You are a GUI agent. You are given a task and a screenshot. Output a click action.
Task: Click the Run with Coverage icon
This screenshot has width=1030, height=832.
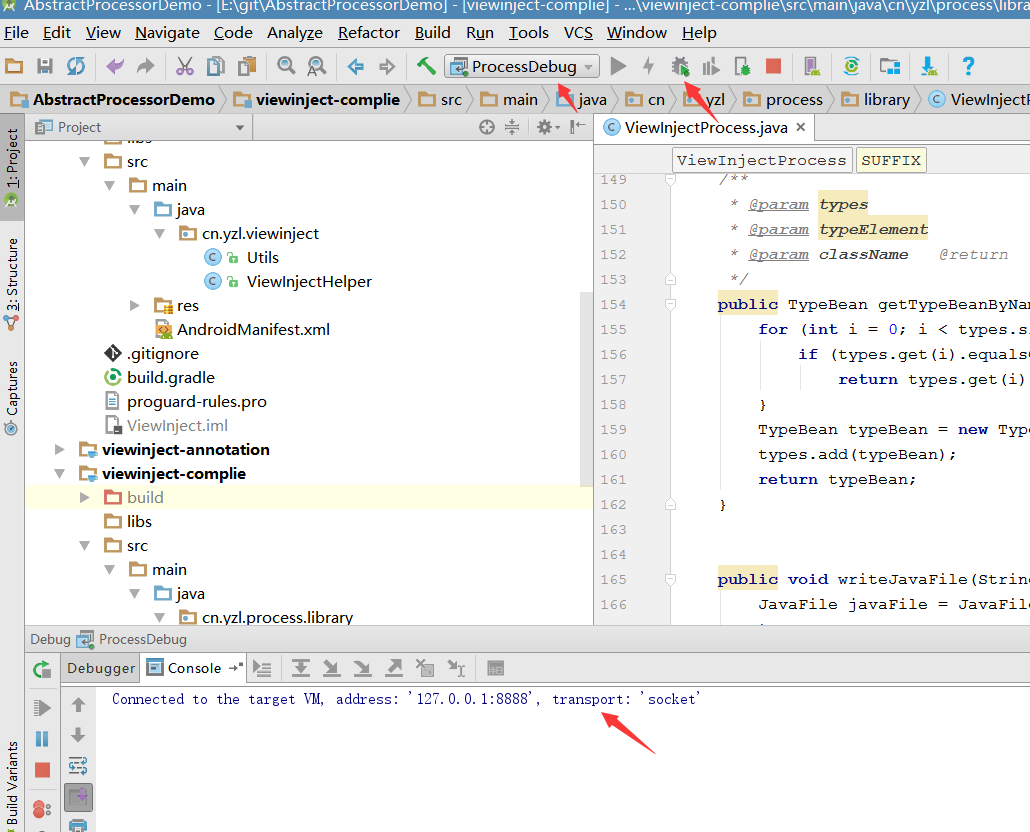[711, 66]
